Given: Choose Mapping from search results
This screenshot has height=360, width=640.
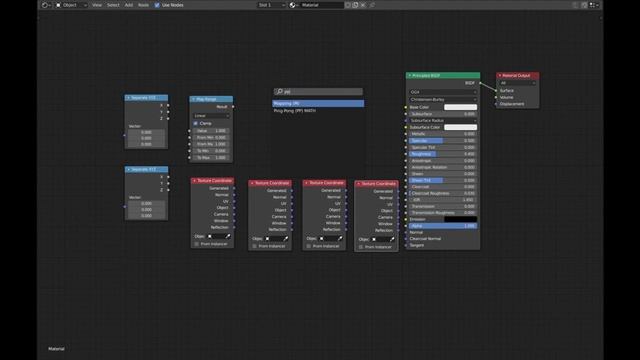Looking at the screenshot, I should tap(318, 104).
